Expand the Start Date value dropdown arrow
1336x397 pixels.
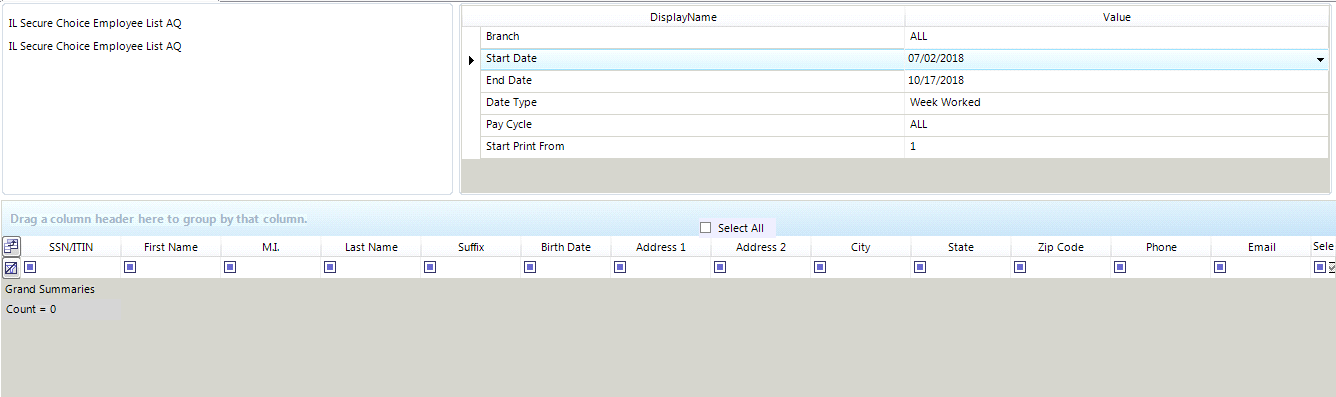[1320, 60]
